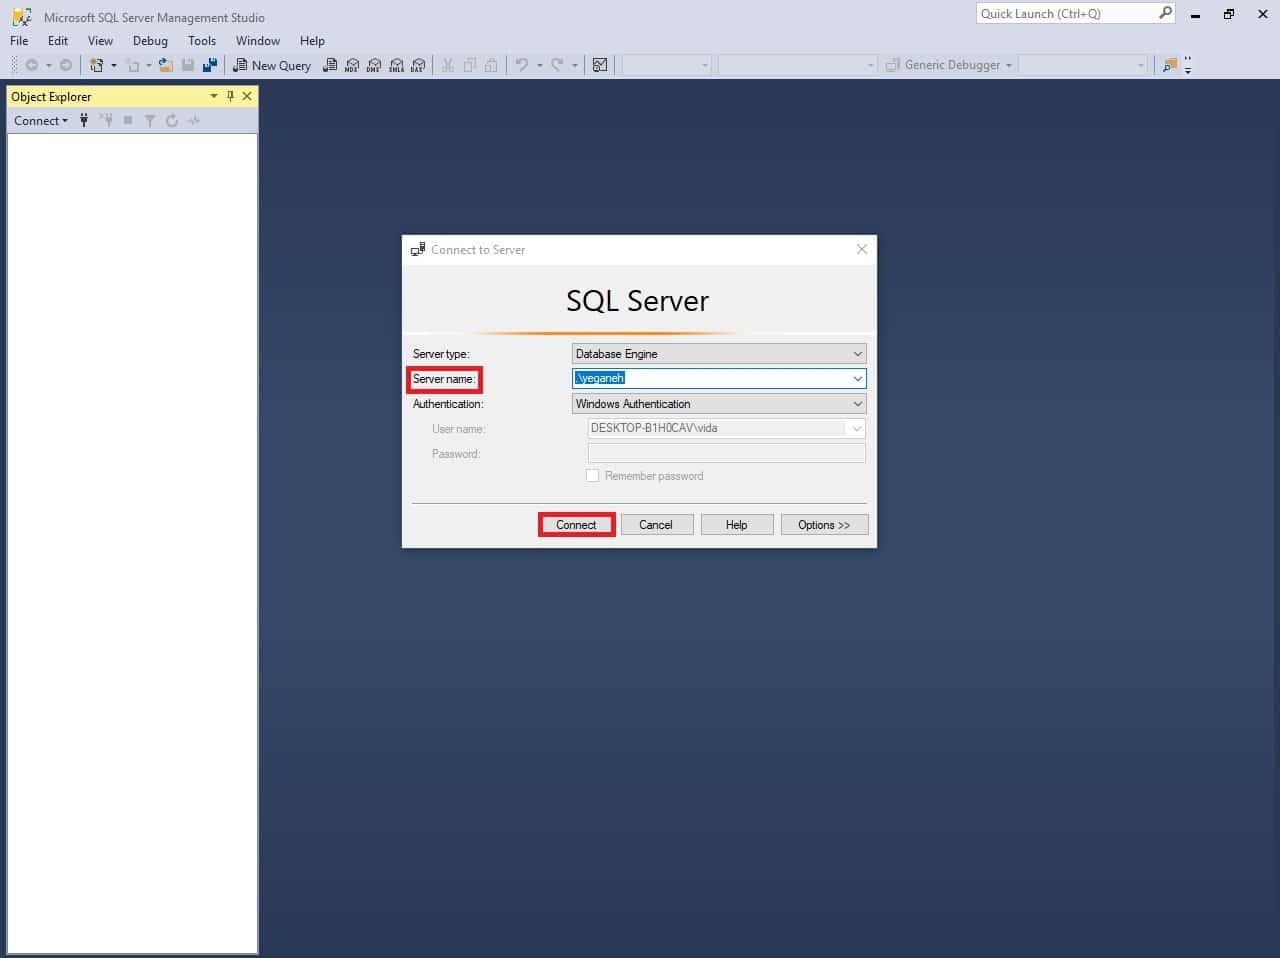The image size is (1280, 958).
Task: Open New Project dropdown arrow
Action: coord(113,65)
